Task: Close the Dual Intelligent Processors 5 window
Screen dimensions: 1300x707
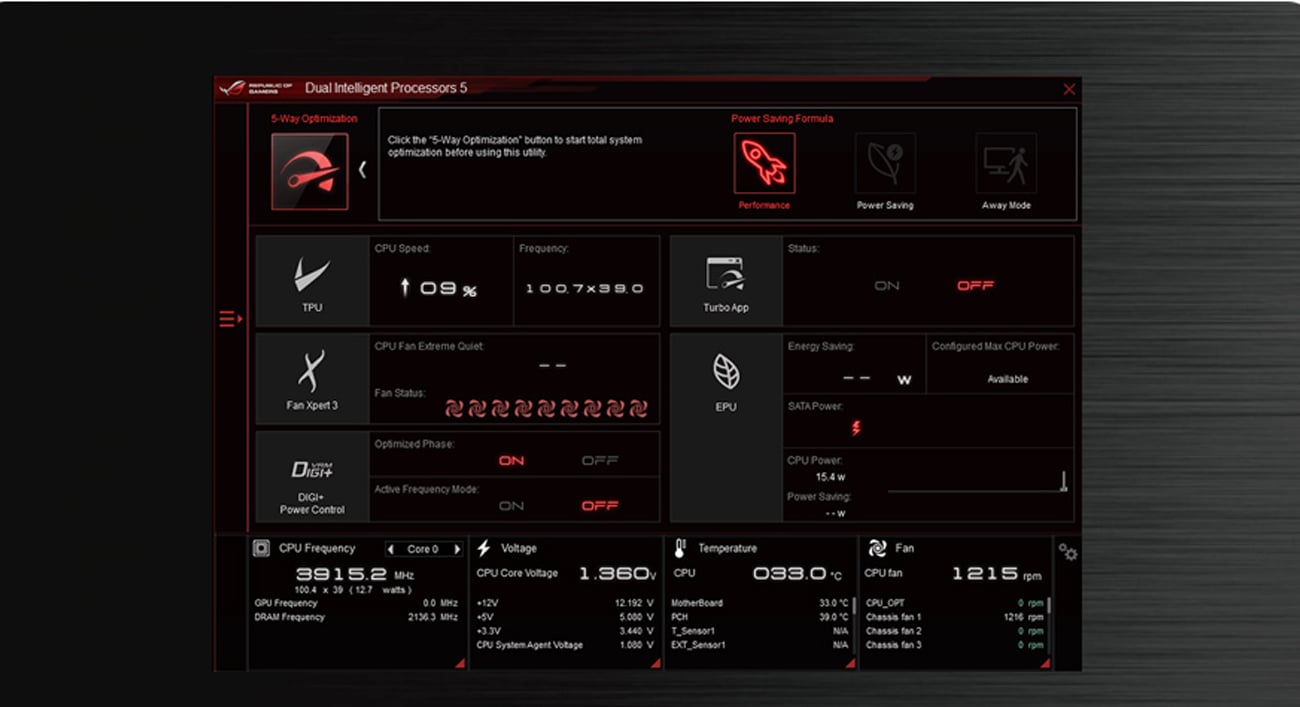Action: pyautogui.click(x=1069, y=89)
